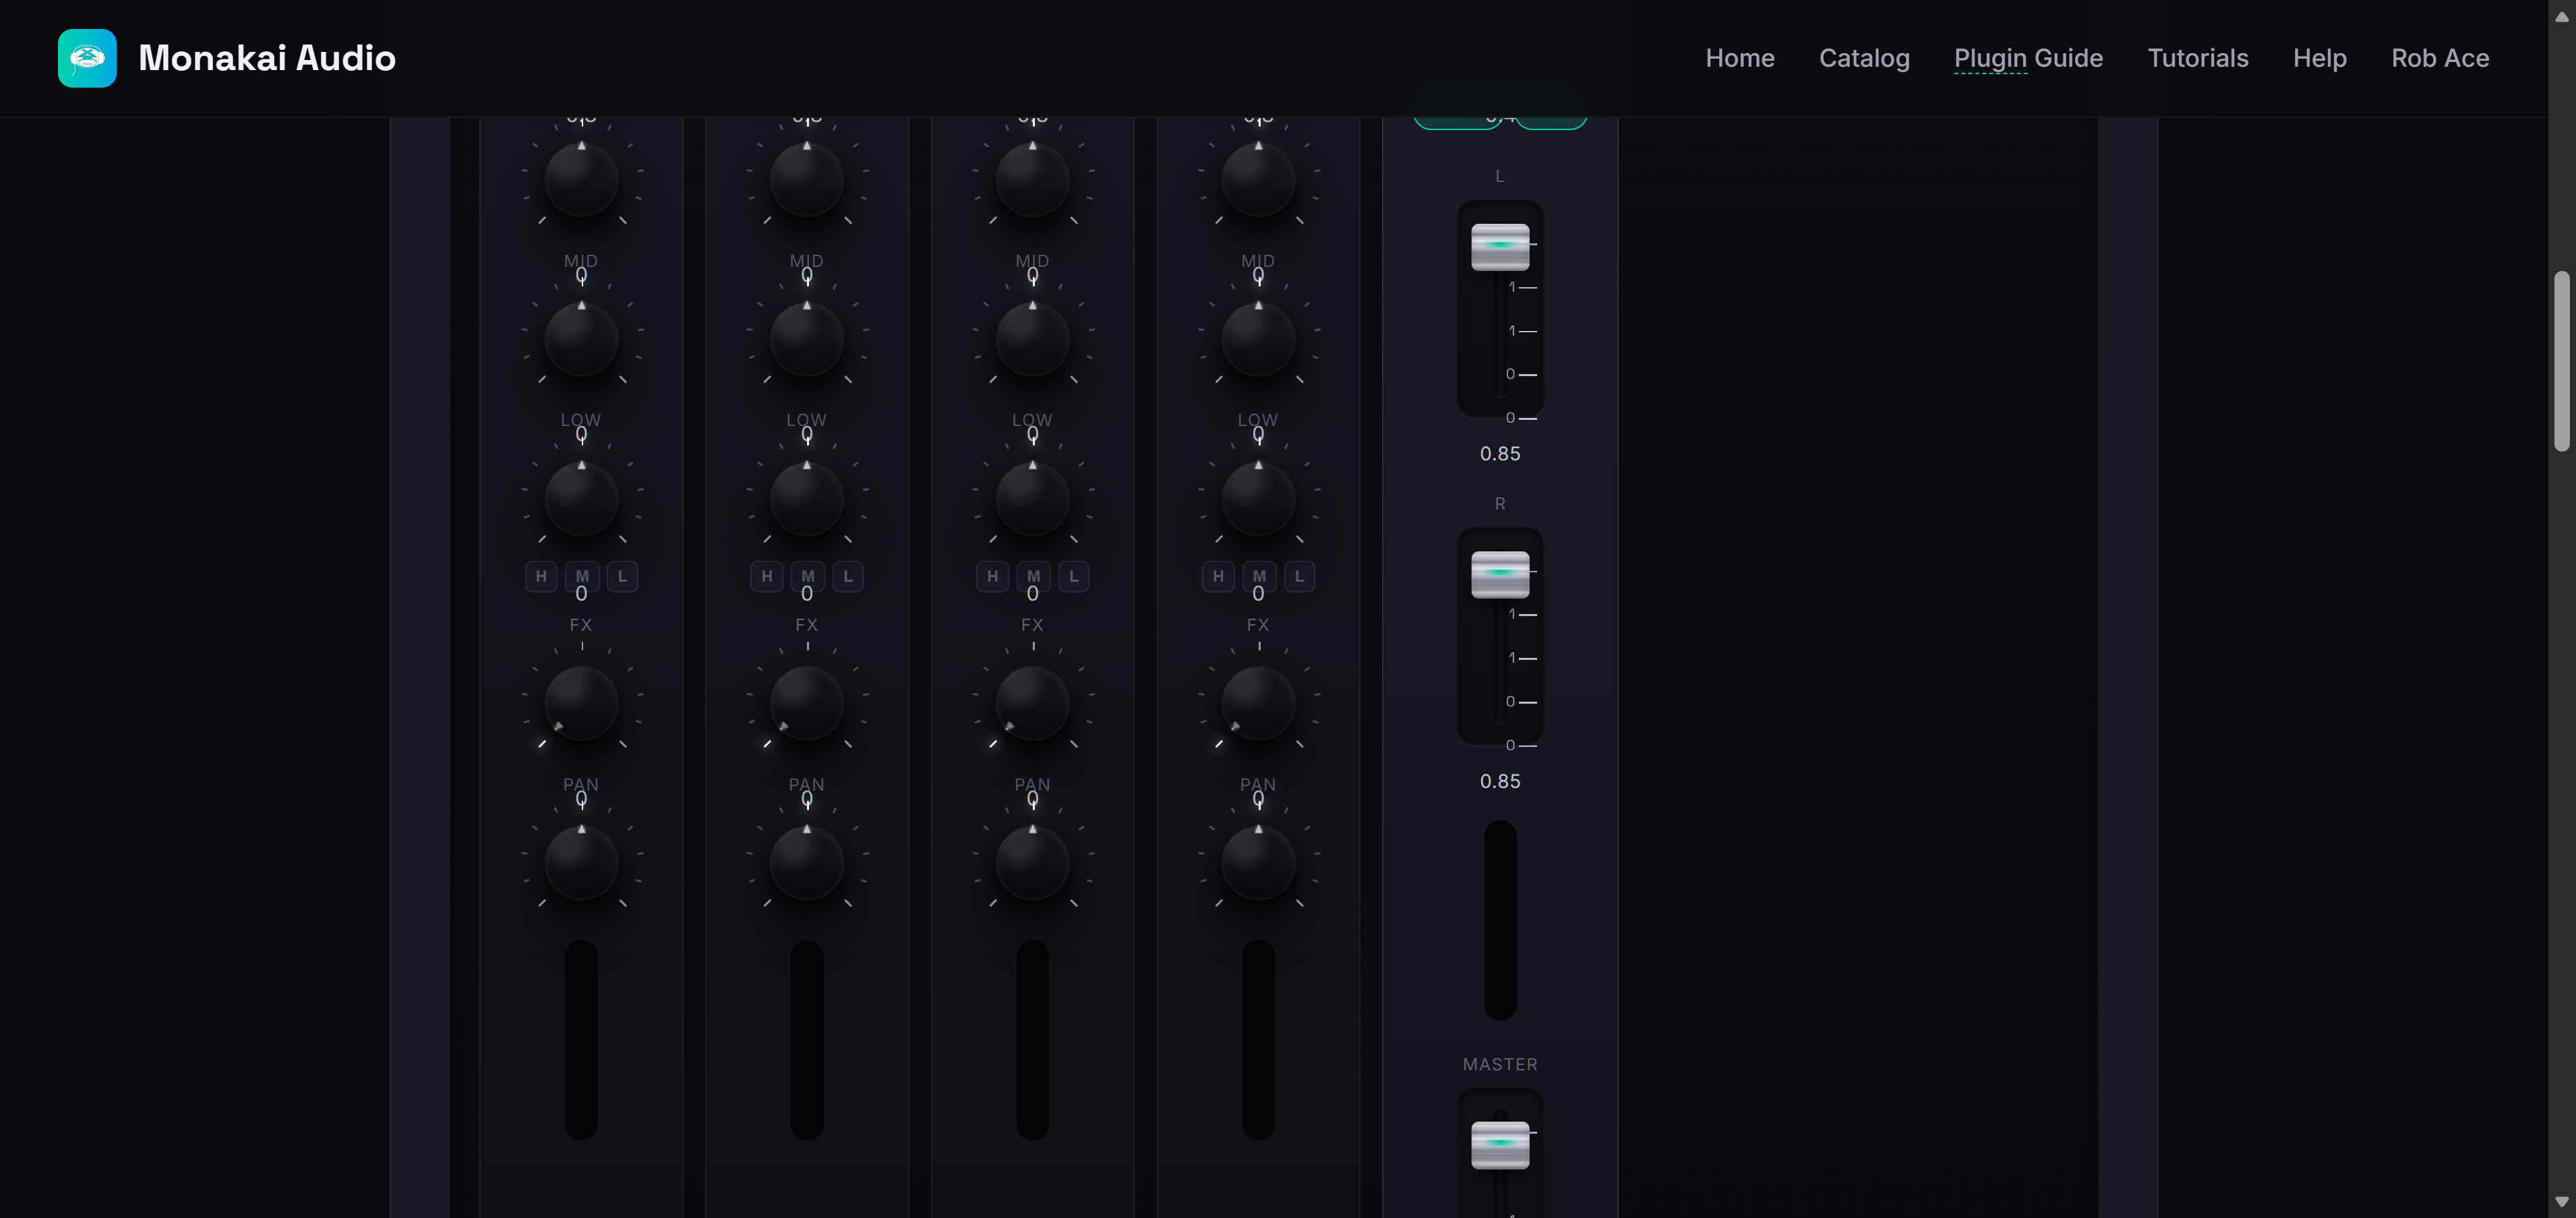
Task: Open the Rob Ace account link
Action: coord(2440,58)
